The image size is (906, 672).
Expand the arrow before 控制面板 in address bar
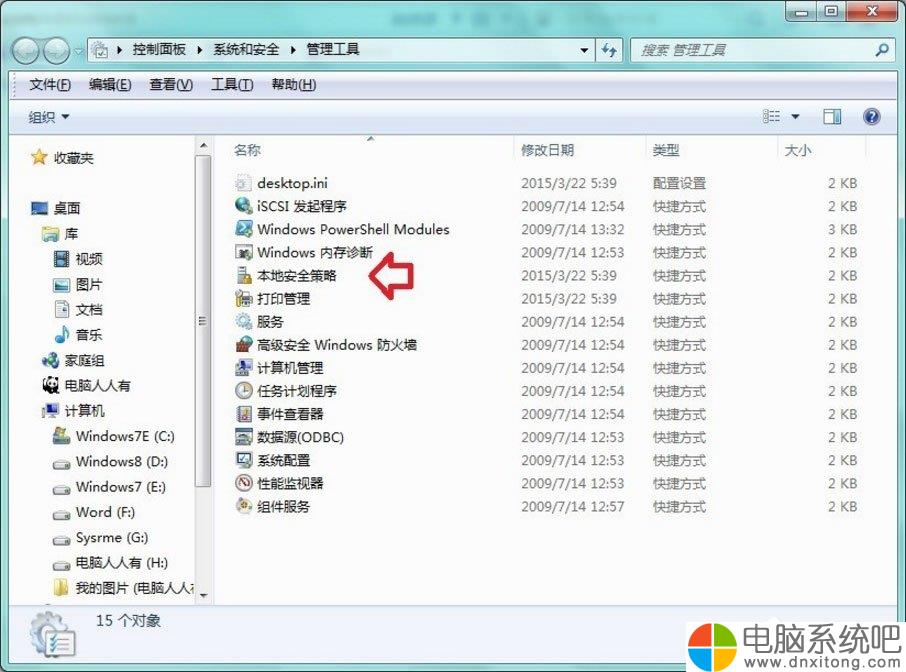tap(119, 50)
